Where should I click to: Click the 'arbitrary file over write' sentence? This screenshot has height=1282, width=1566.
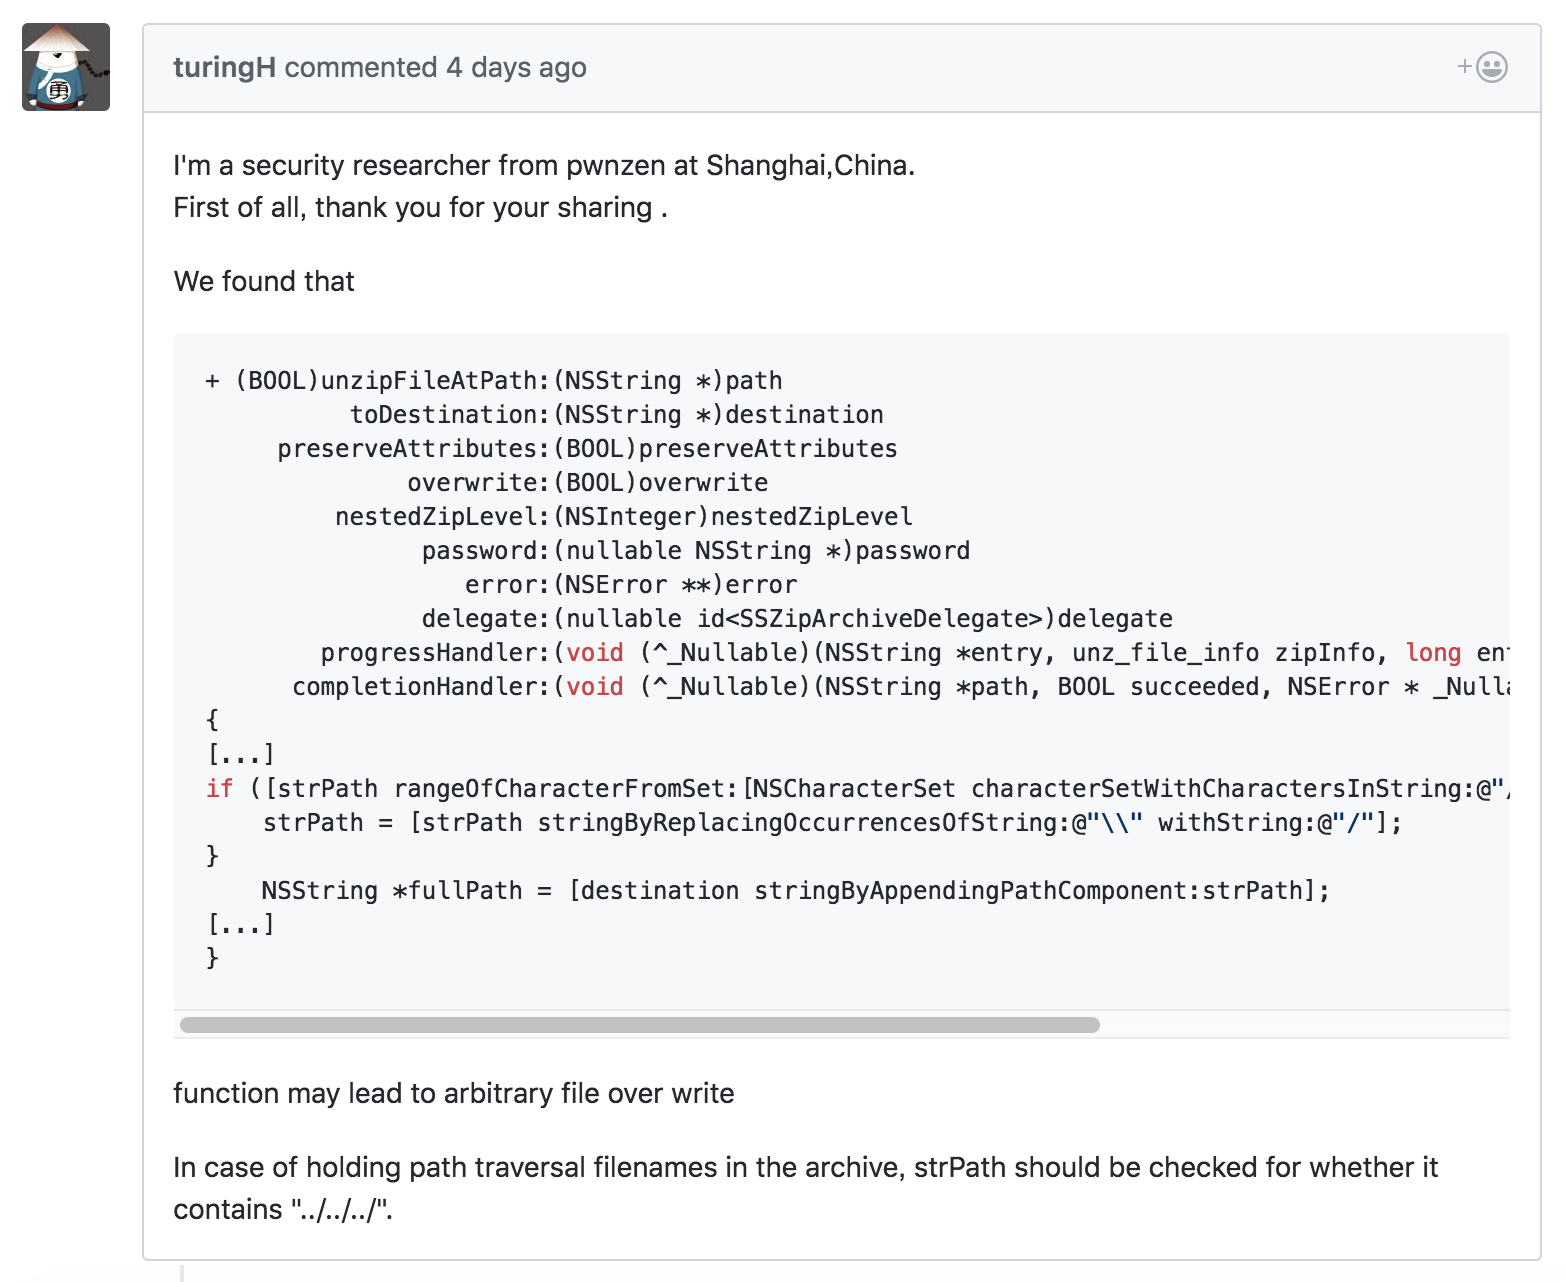click(x=453, y=1093)
